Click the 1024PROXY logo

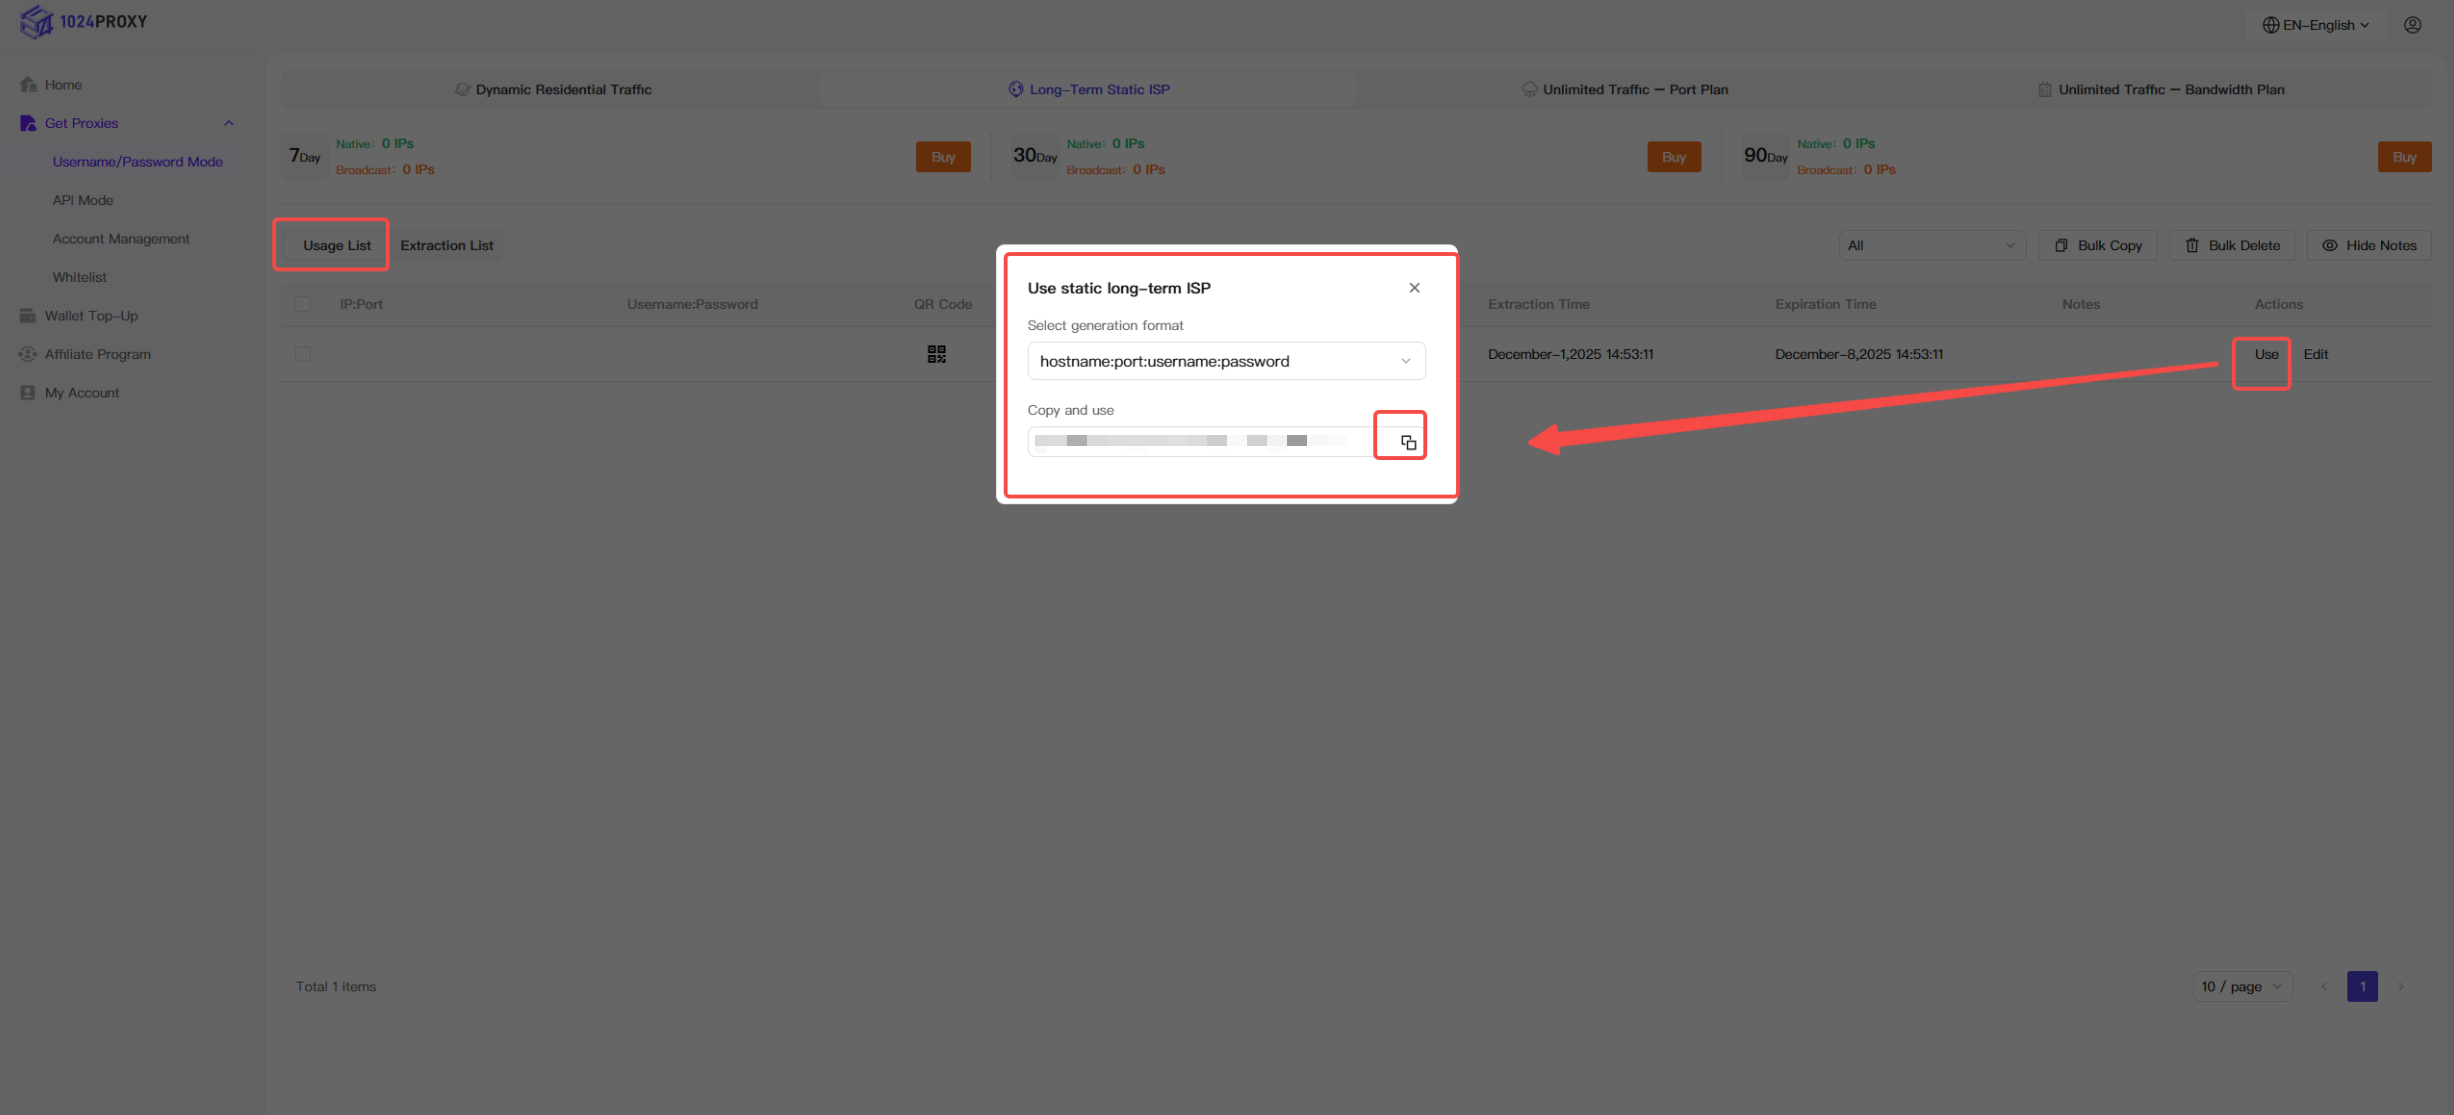84,21
